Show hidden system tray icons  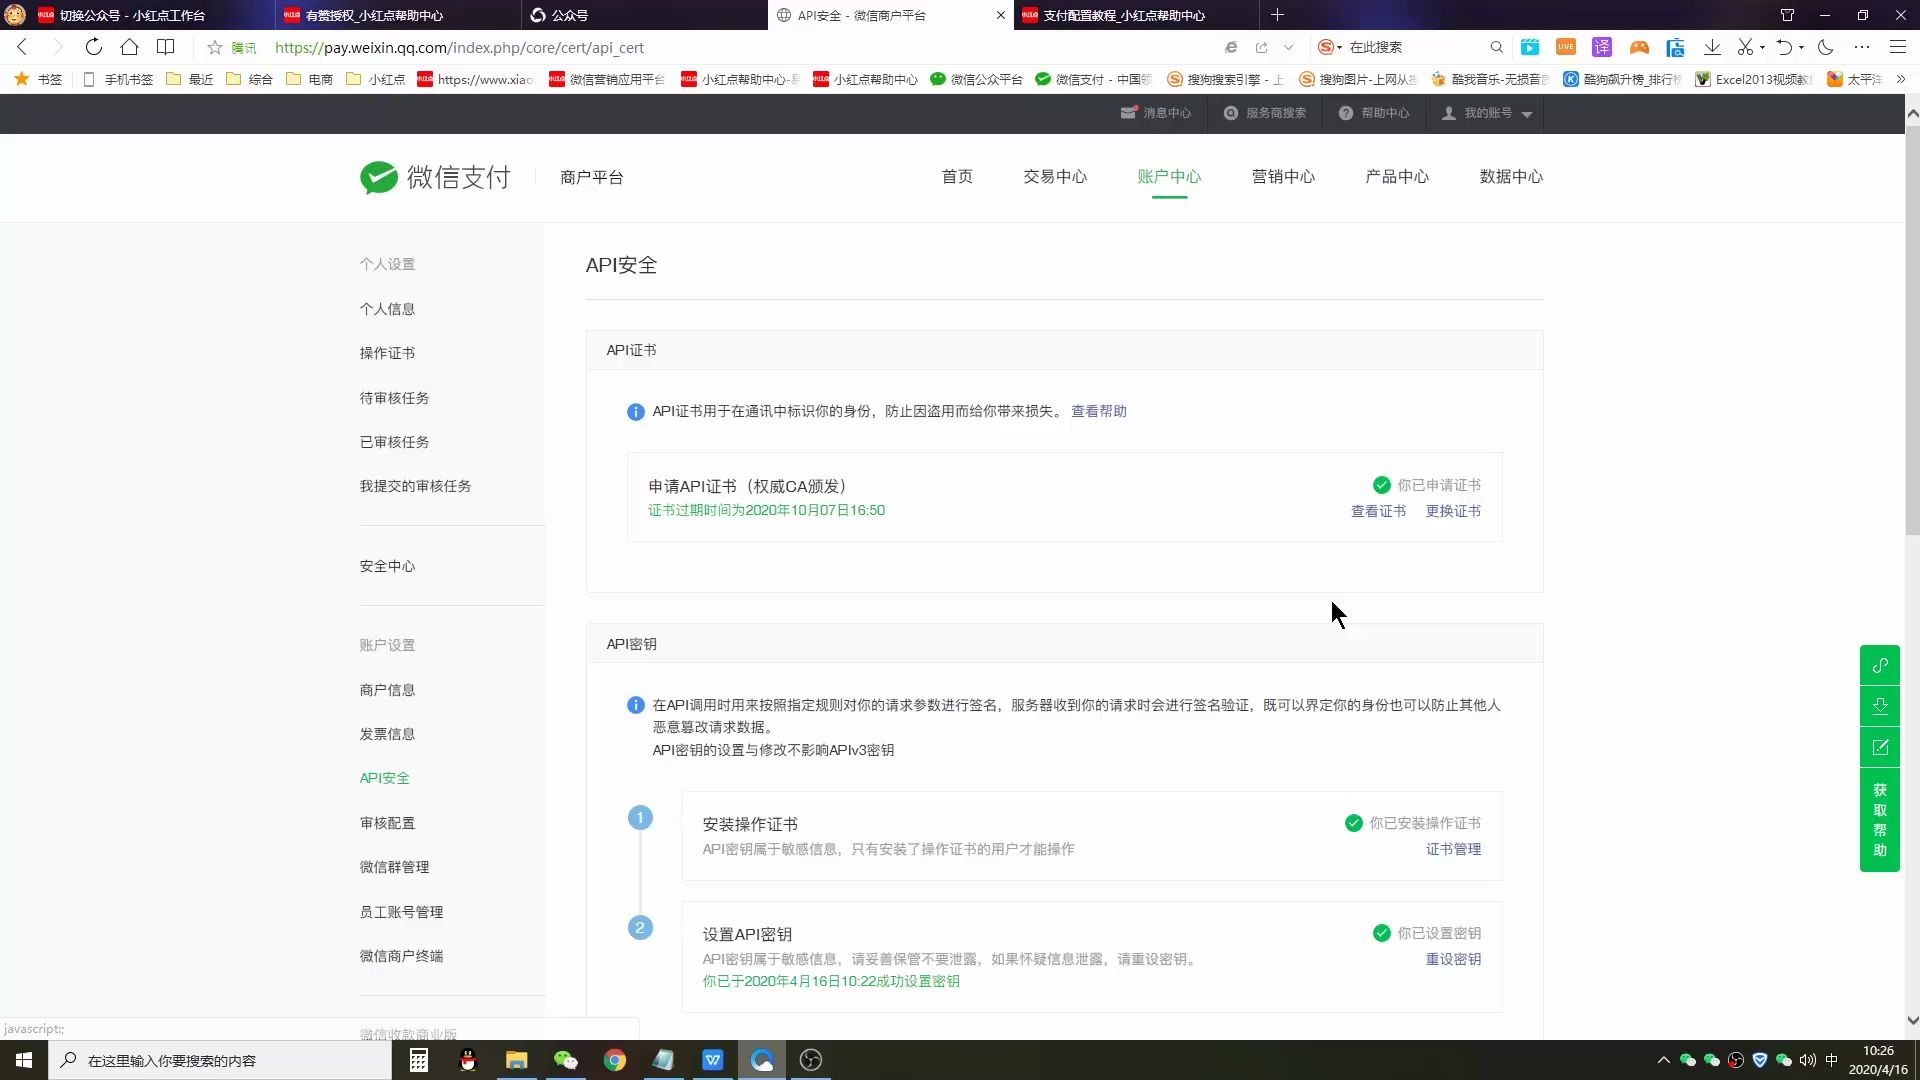(x=1664, y=1060)
